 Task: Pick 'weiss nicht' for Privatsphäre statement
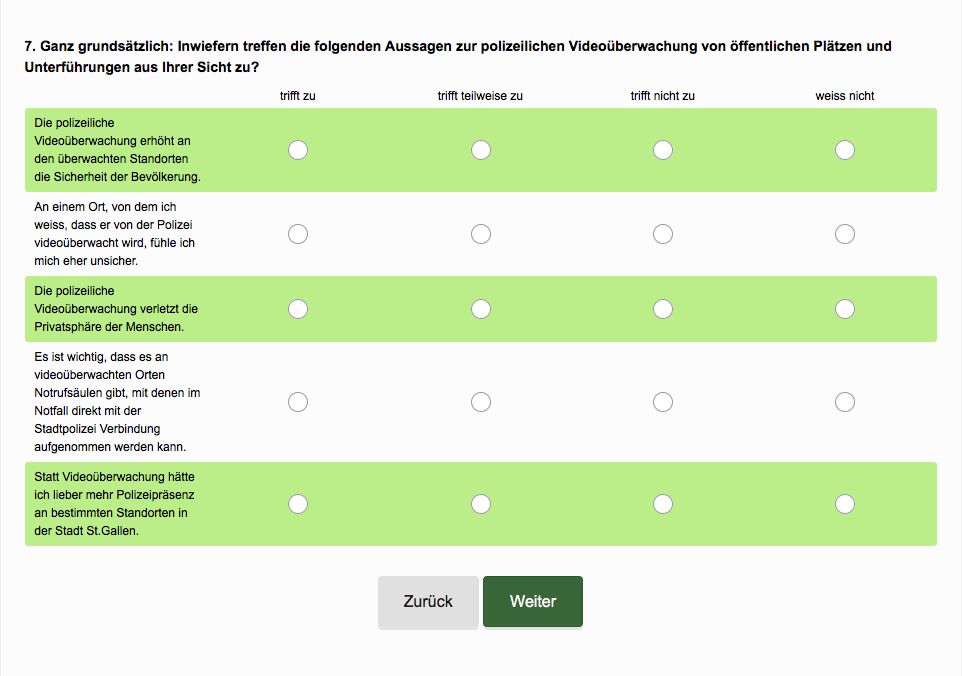845,309
